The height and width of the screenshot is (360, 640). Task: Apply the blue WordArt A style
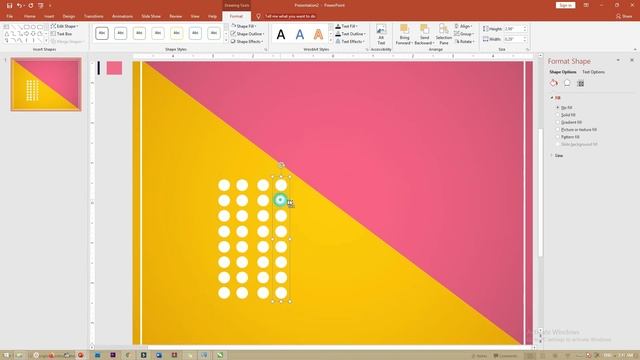pos(300,35)
